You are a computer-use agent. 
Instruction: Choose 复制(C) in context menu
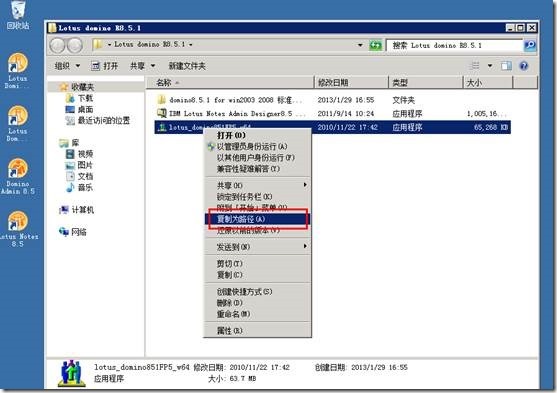point(258,275)
